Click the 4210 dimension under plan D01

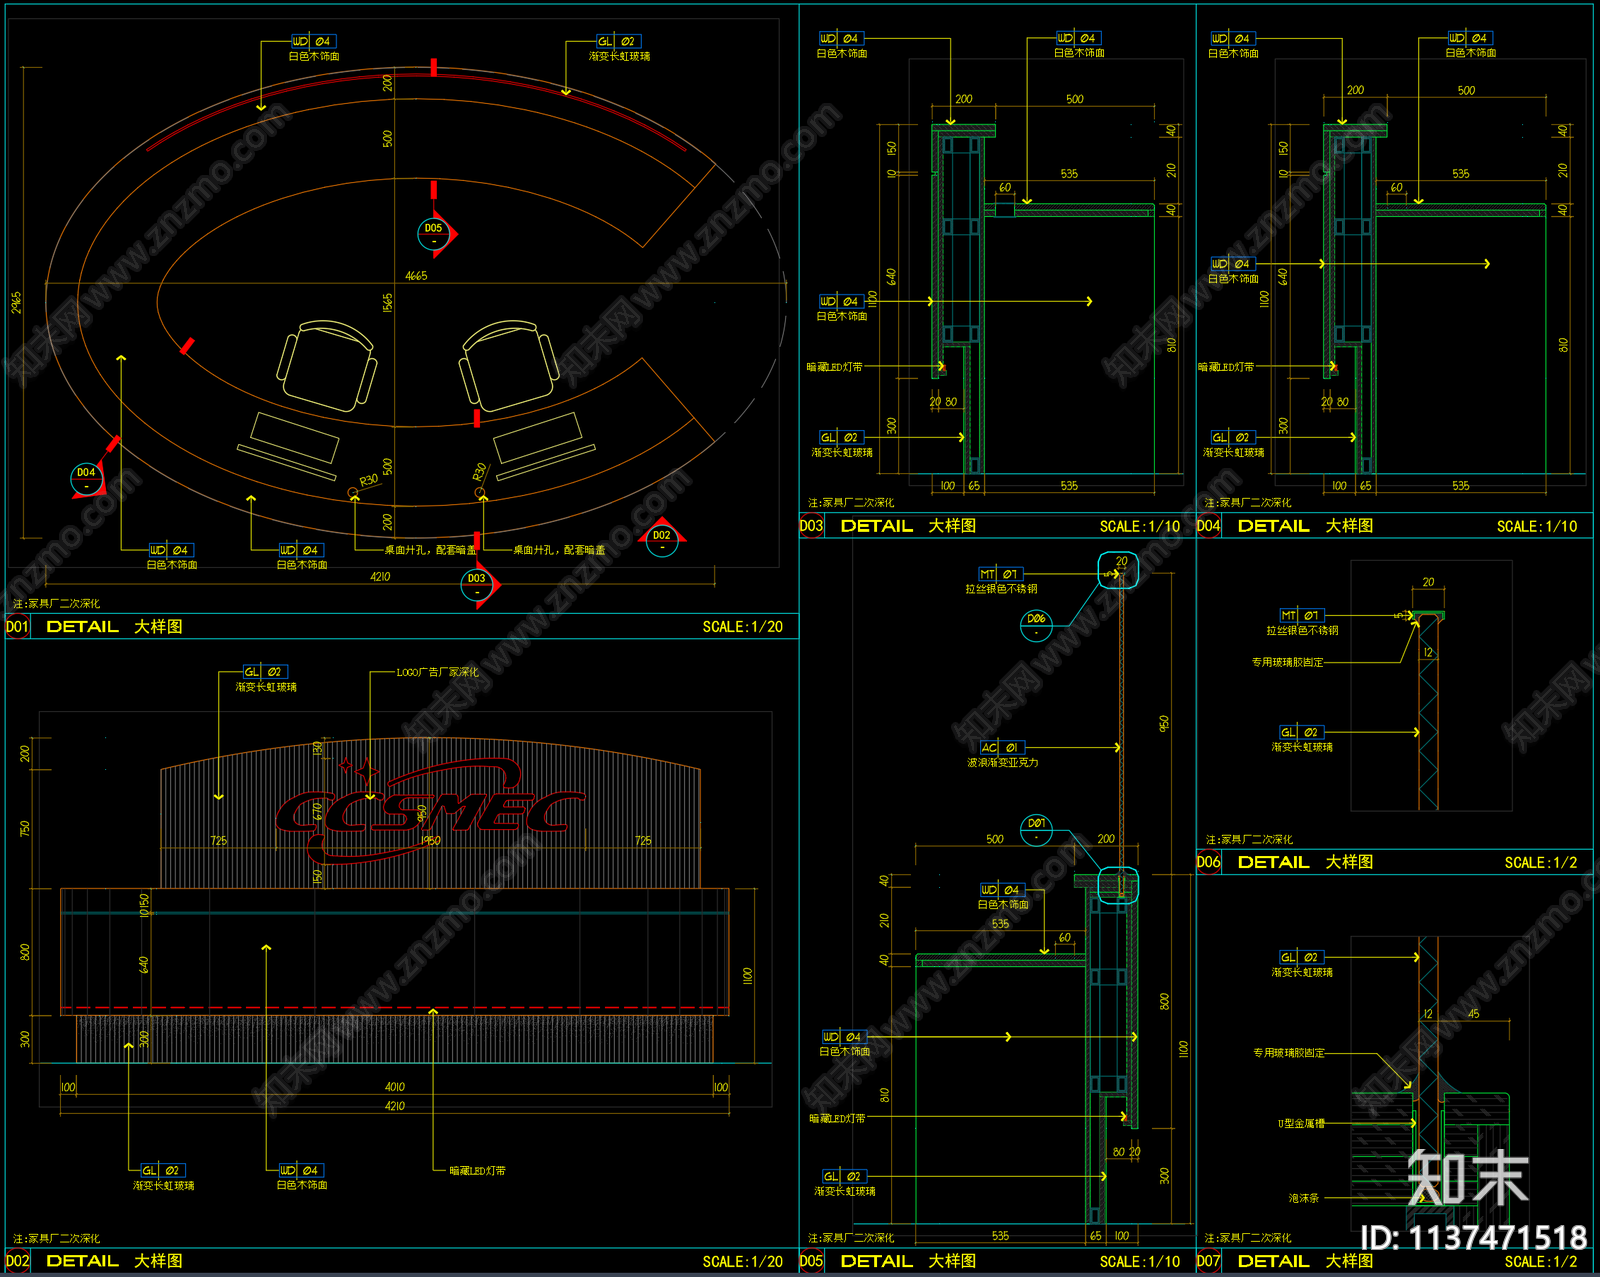[380, 577]
